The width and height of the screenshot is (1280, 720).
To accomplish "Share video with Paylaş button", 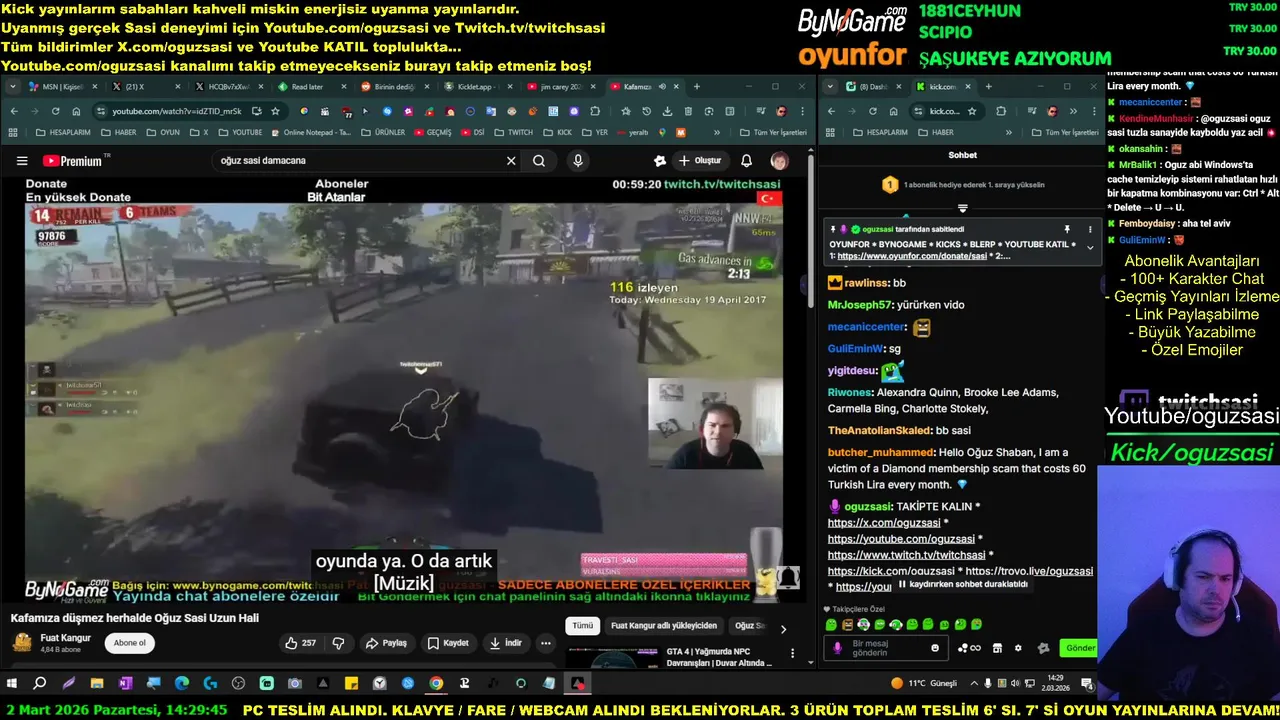I will (x=386, y=643).
